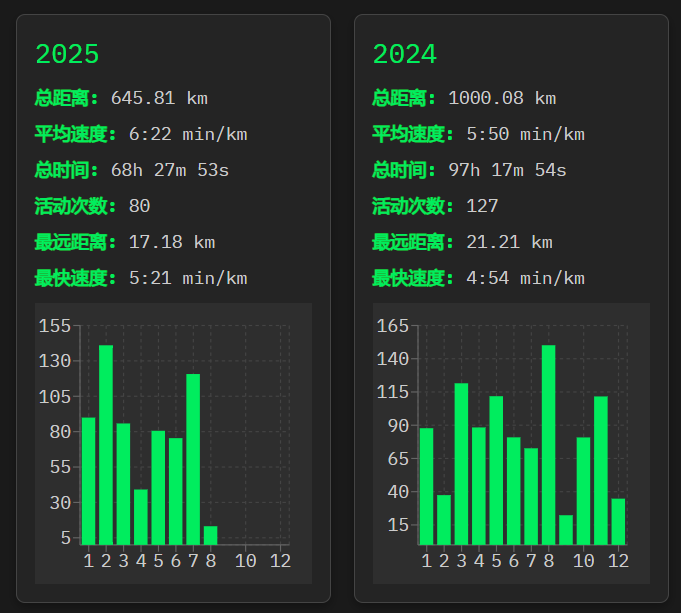Click the 2025 year heading
Viewport: 681px width, 613px height.
click(x=67, y=54)
